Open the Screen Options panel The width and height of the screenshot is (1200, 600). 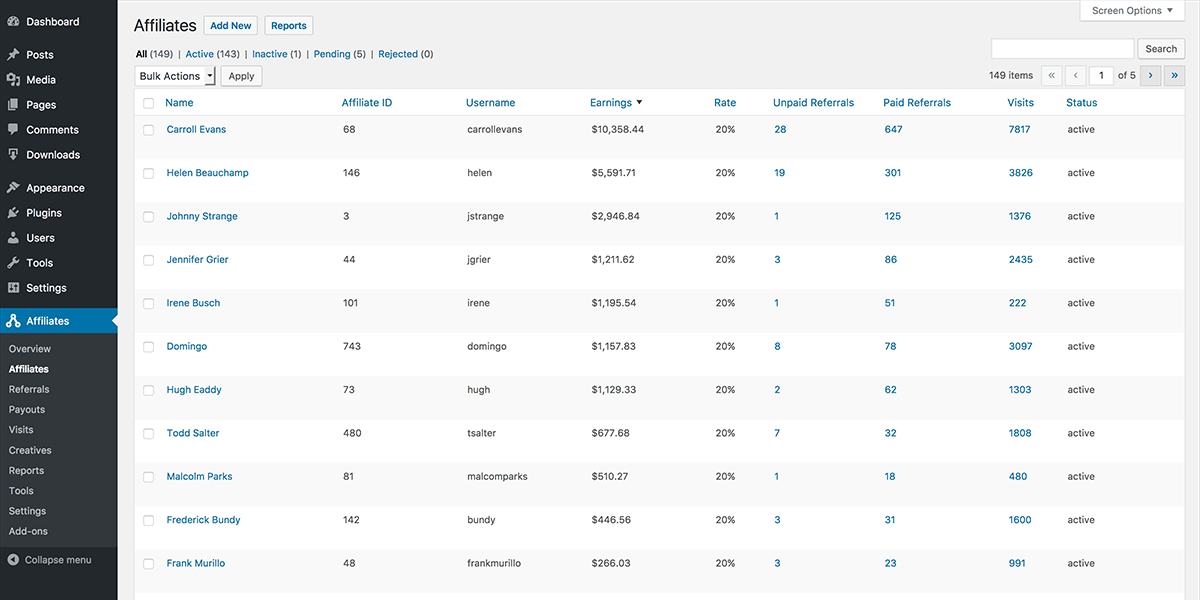pos(1131,10)
